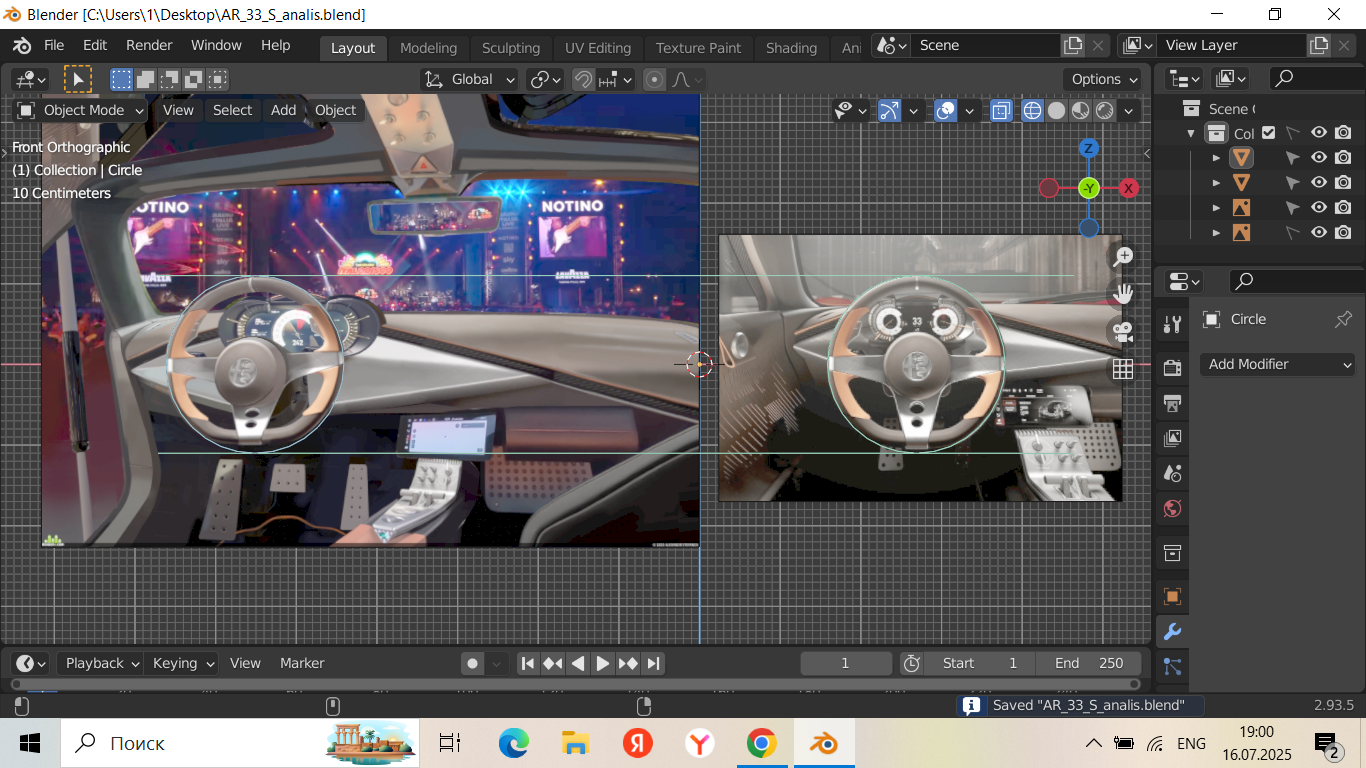Image resolution: width=1366 pixels, height=768 pixels.
Task: Open the Object Mode dropdown
Action: point(81,110)
